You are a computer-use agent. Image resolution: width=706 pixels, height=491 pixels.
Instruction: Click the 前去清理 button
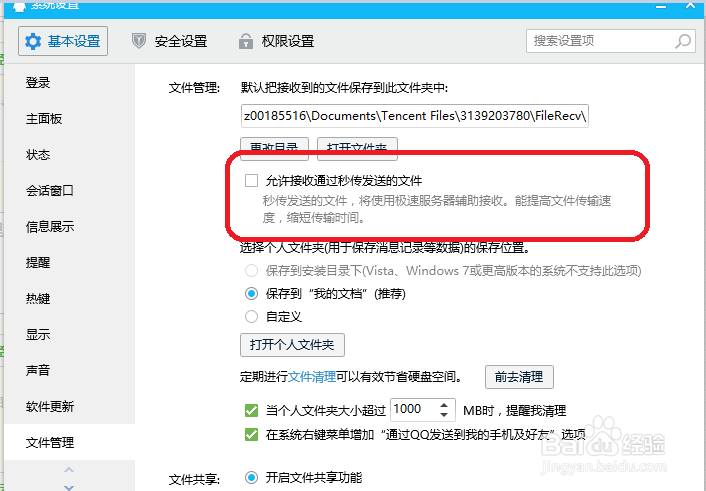pyautogui.click(x=519, y=377)
